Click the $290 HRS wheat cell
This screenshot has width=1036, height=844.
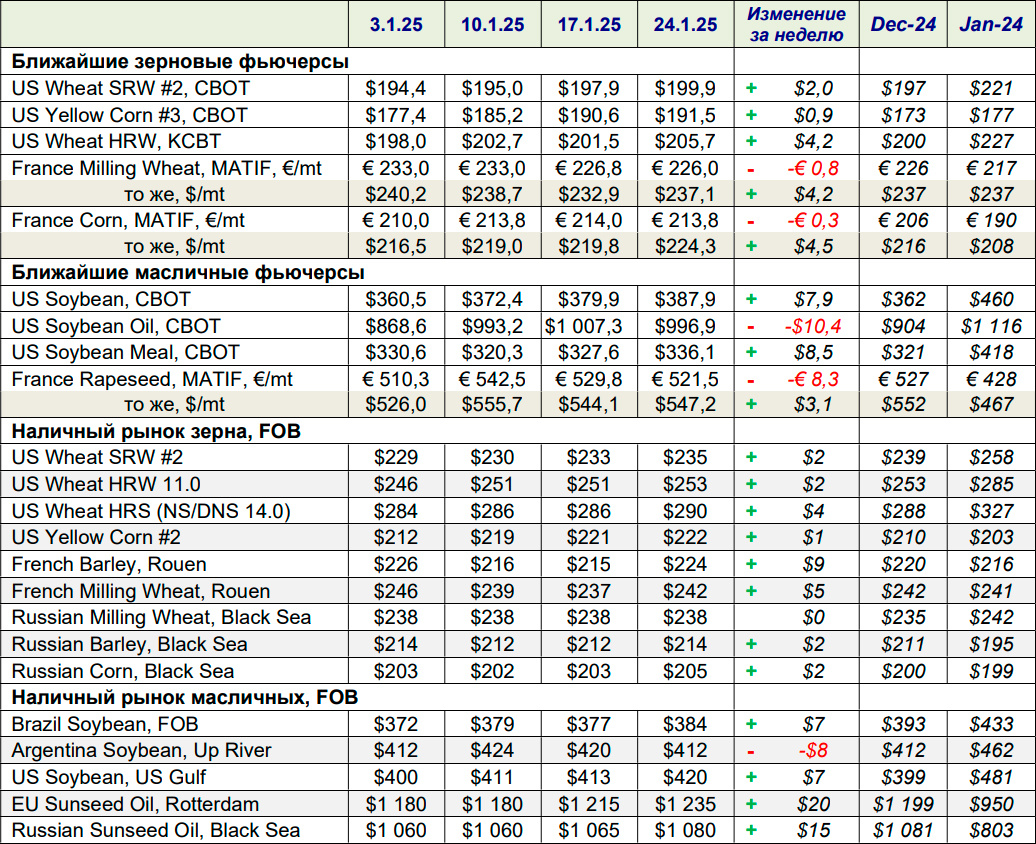tap(685, 511)
